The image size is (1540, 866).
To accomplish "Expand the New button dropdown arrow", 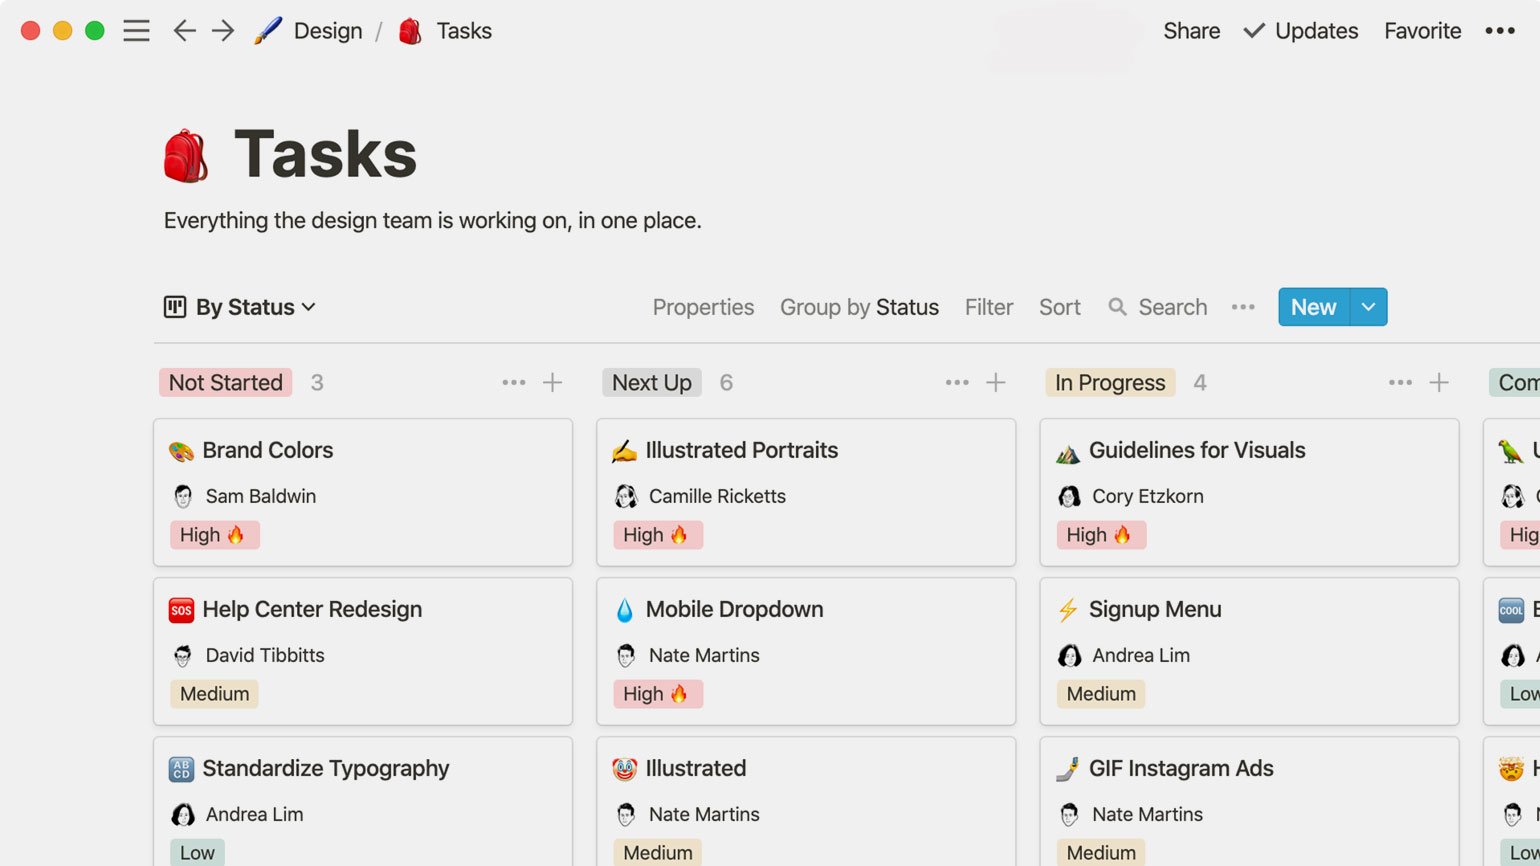I will (x=1368, y=307).
